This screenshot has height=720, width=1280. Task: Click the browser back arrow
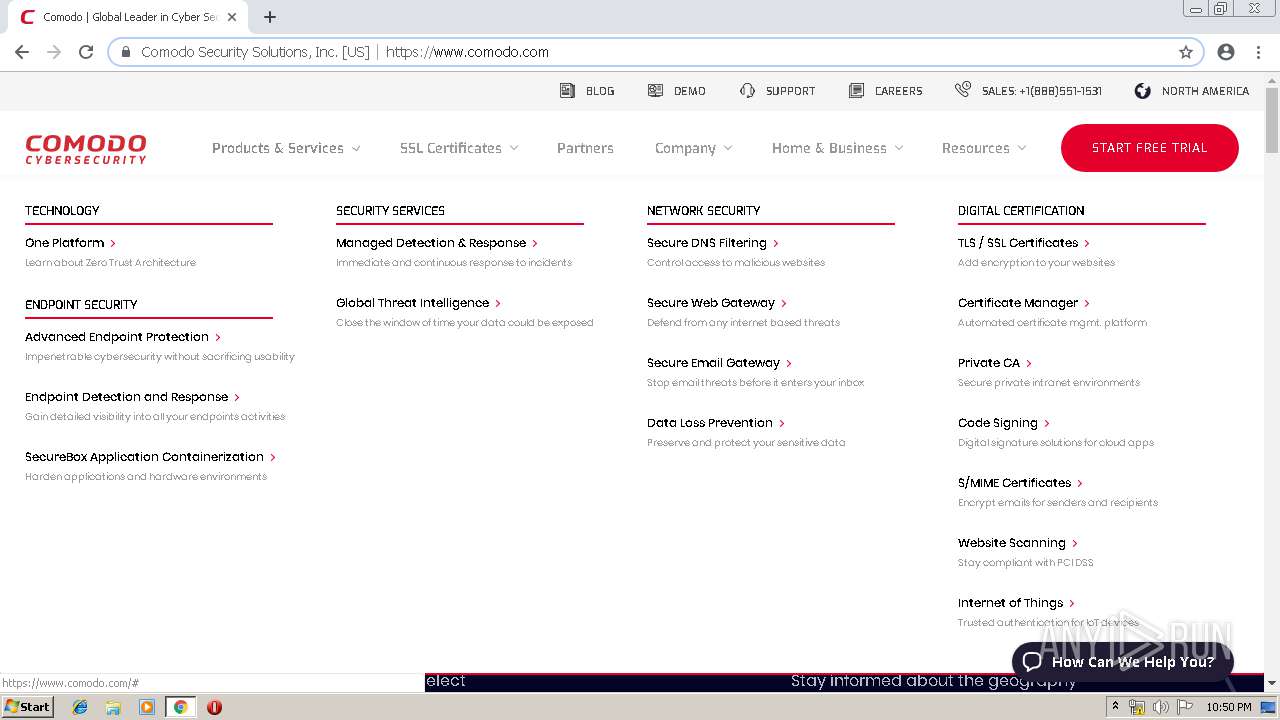coord(22,52)
